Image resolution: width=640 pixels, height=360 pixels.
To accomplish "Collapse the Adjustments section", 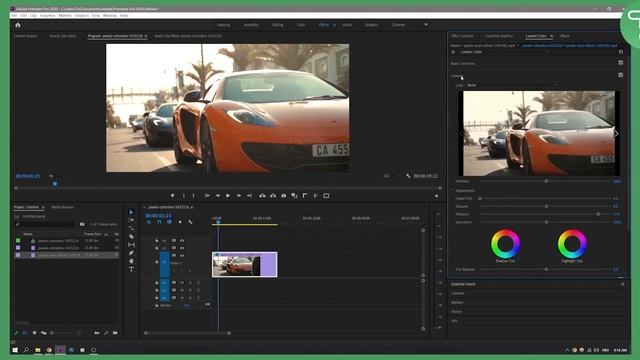I will [453, 191].
